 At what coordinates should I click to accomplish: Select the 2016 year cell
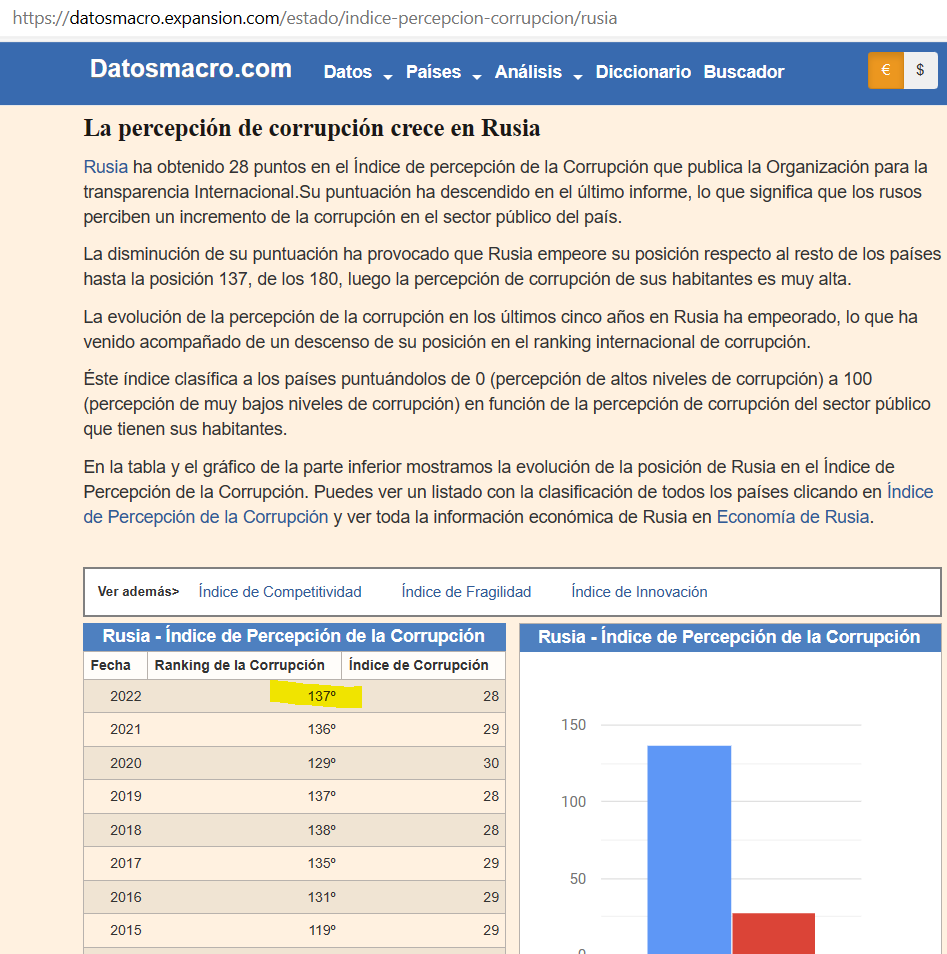(125, 897)
